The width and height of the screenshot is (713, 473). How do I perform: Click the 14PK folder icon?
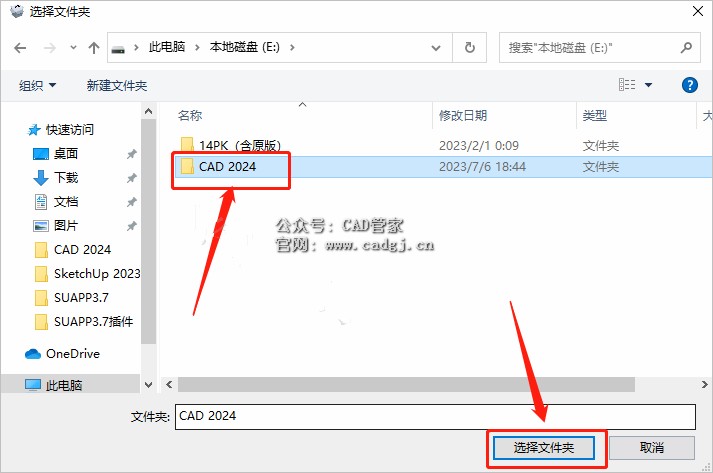pyautogui.click(x=187, y=146)
